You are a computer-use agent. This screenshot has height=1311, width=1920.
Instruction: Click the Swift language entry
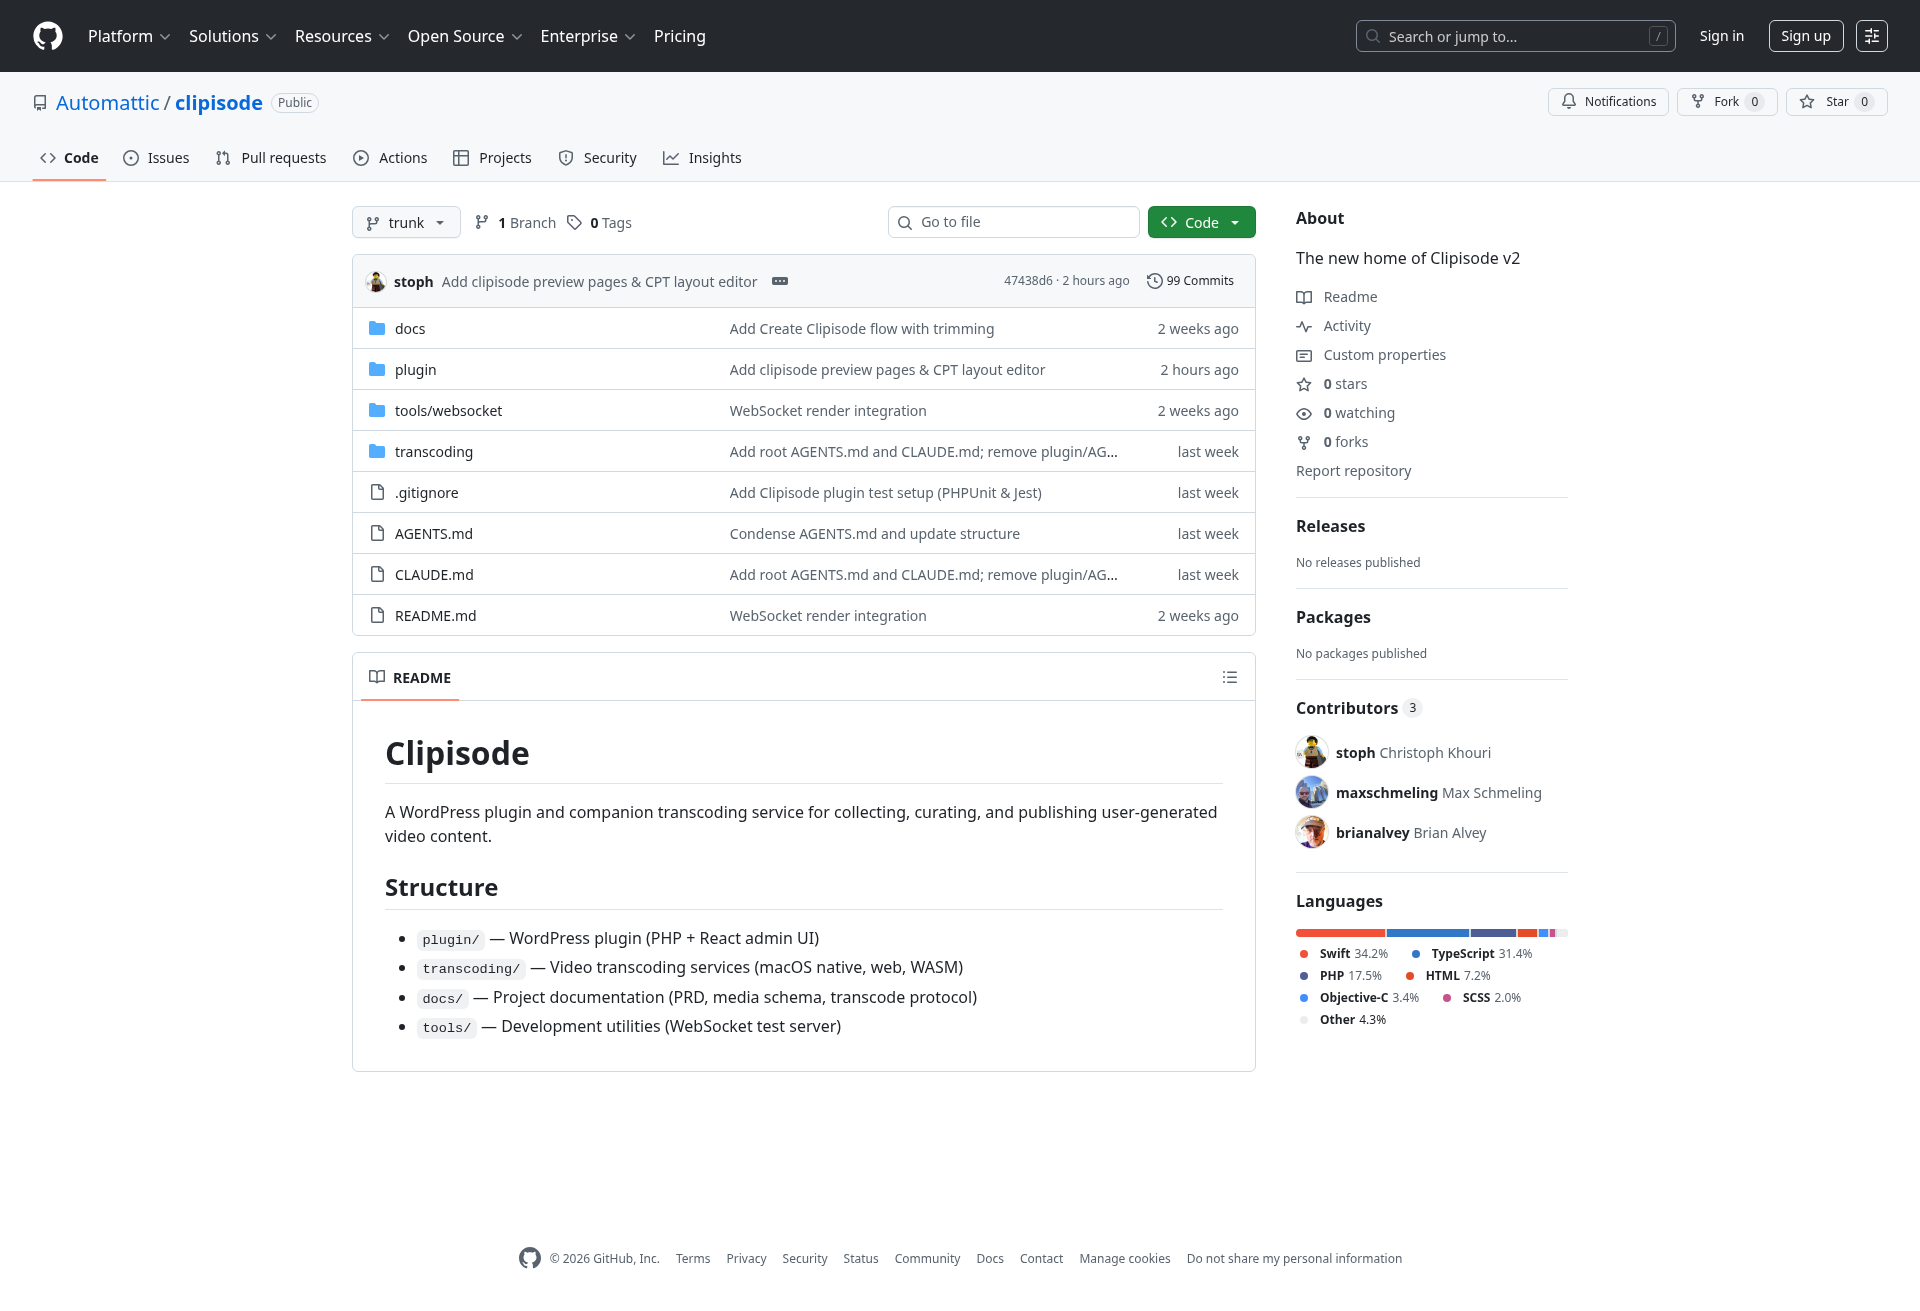1344,954
